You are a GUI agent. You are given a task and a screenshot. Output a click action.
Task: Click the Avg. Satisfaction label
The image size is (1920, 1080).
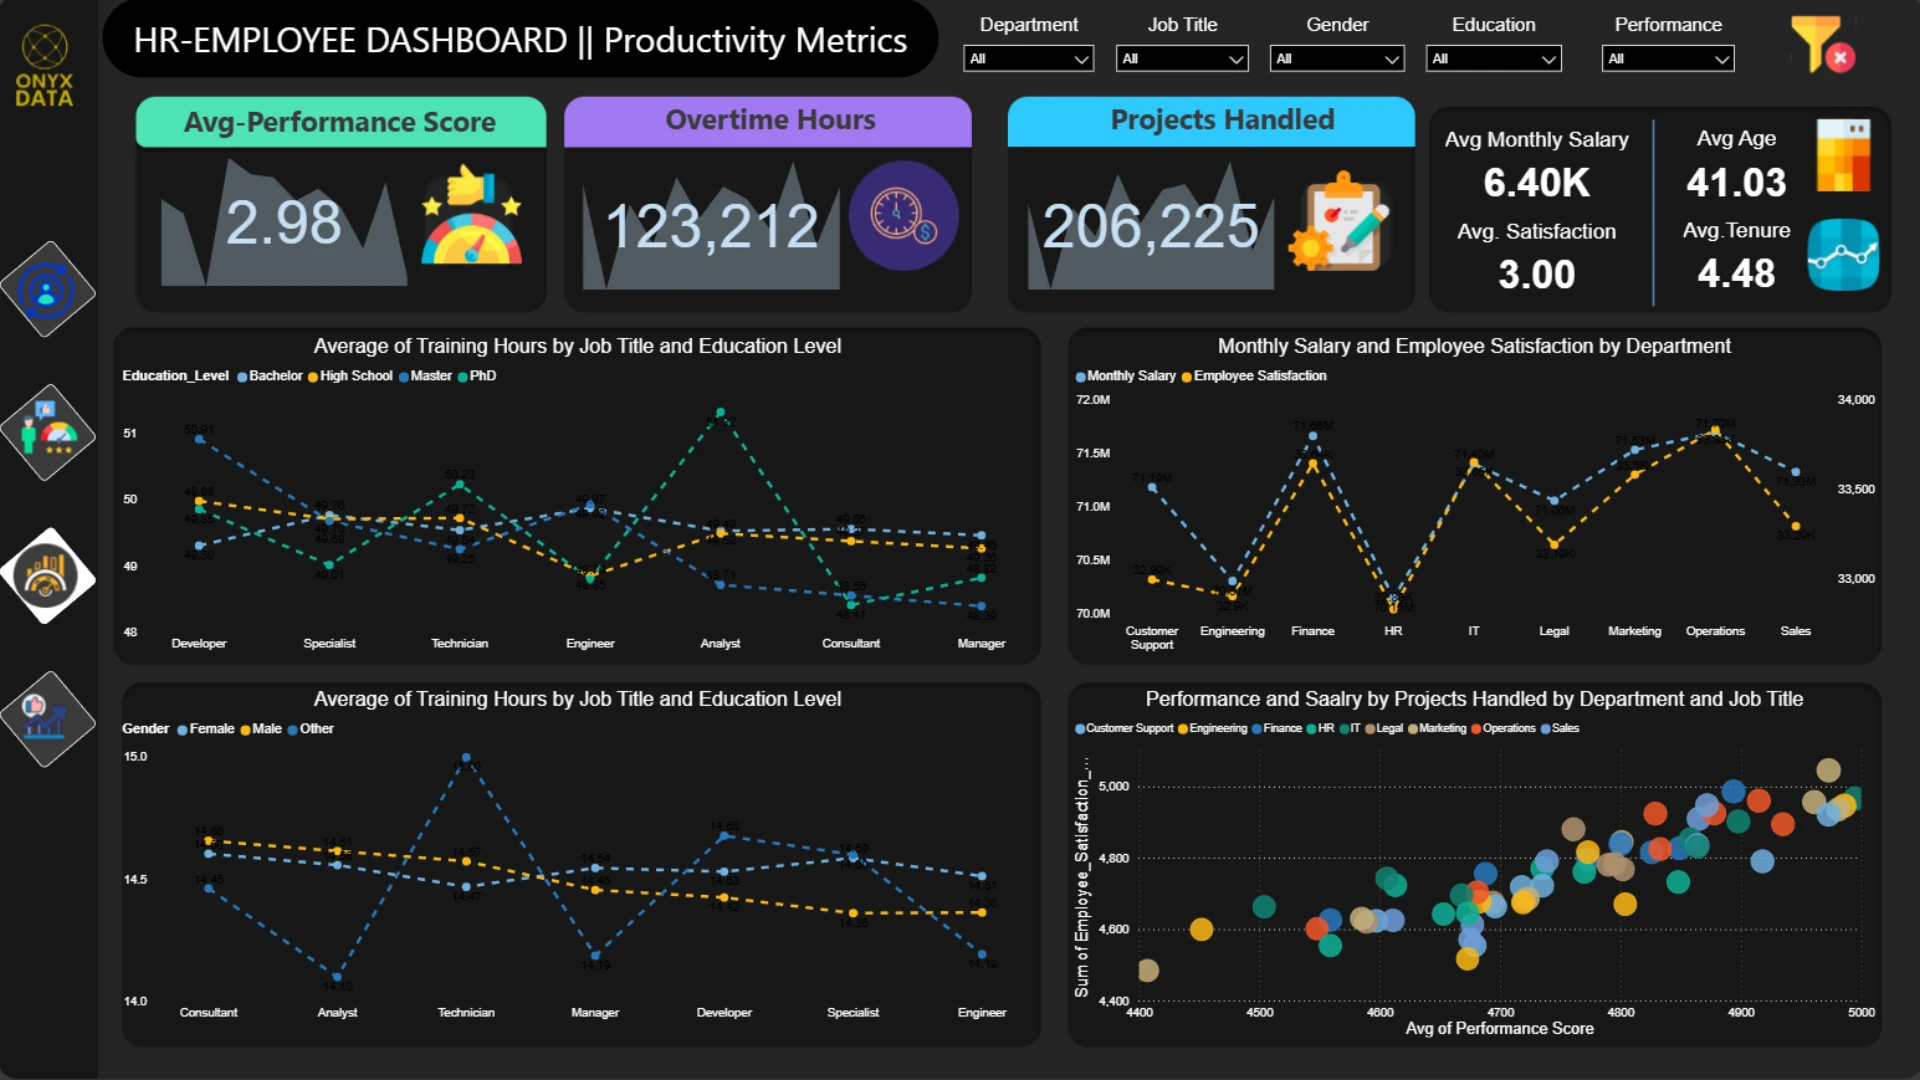pyautogui.click(x=1537, y=232)
